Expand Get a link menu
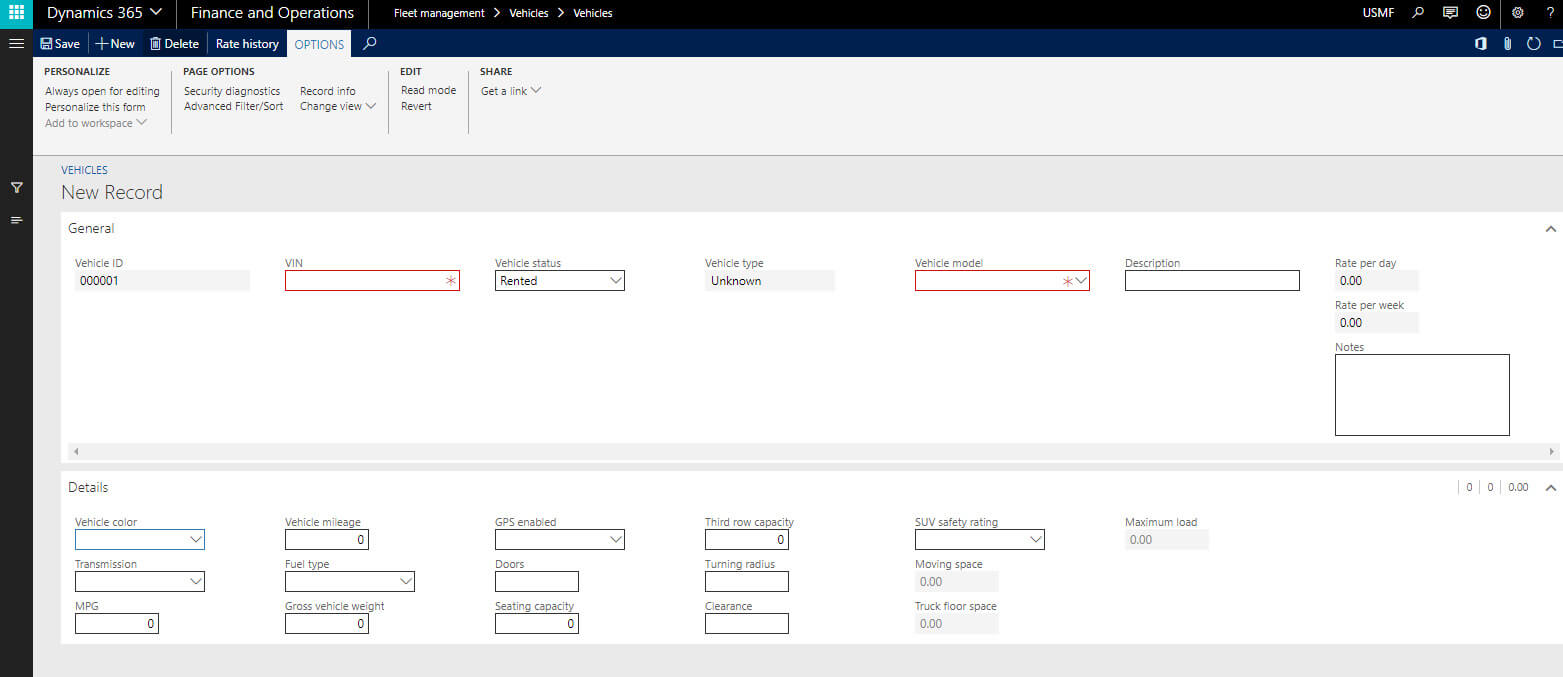 (510, 90)
